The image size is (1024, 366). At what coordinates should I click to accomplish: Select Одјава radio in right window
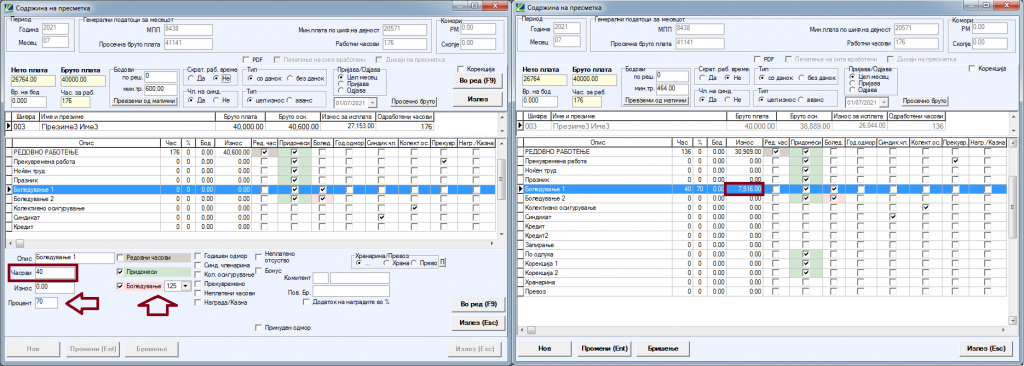pyautogui.click(x=852, y=90)
